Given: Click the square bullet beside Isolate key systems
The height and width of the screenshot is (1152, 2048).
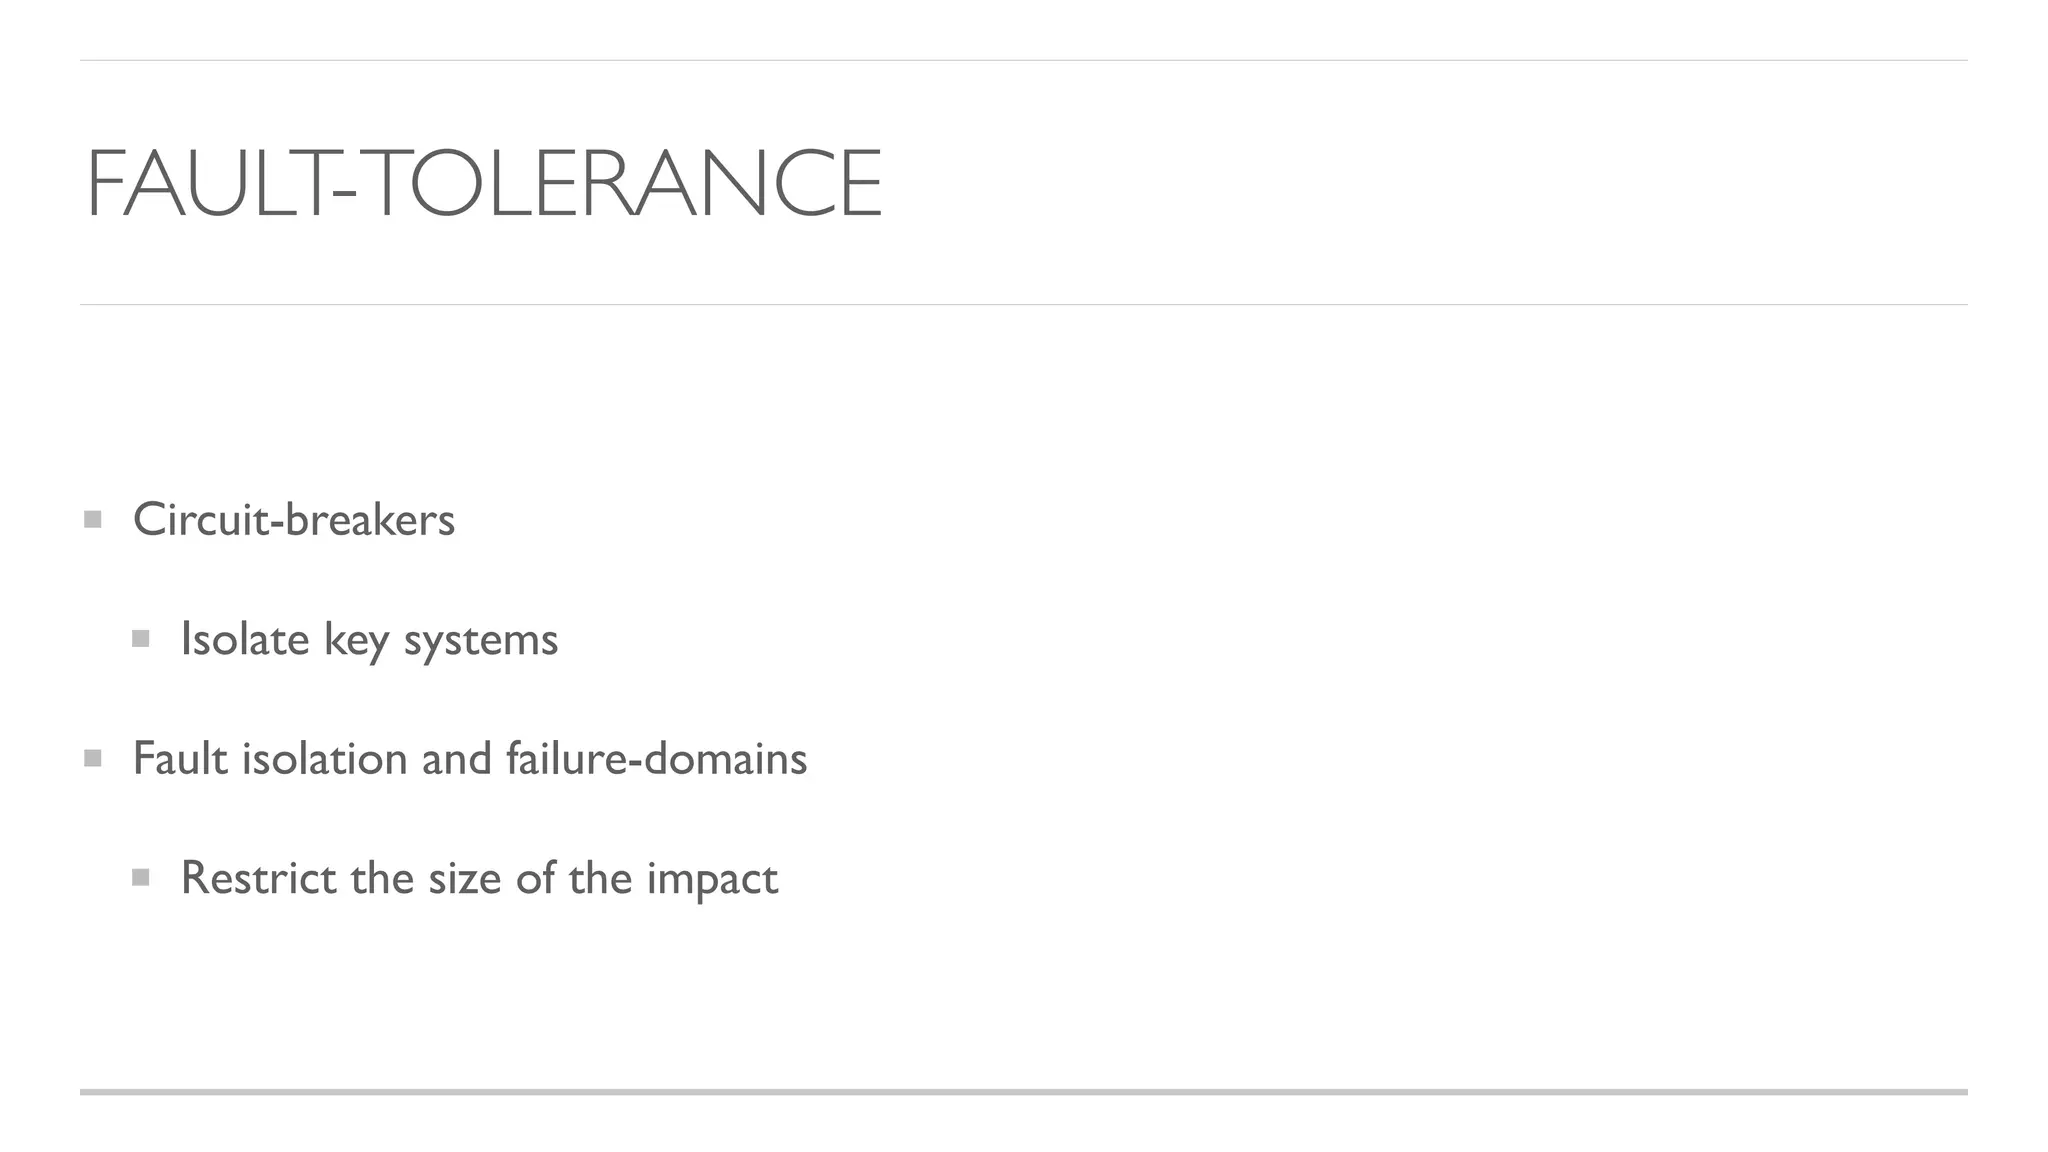Looking at the screenshot, I should click(141, 638).
